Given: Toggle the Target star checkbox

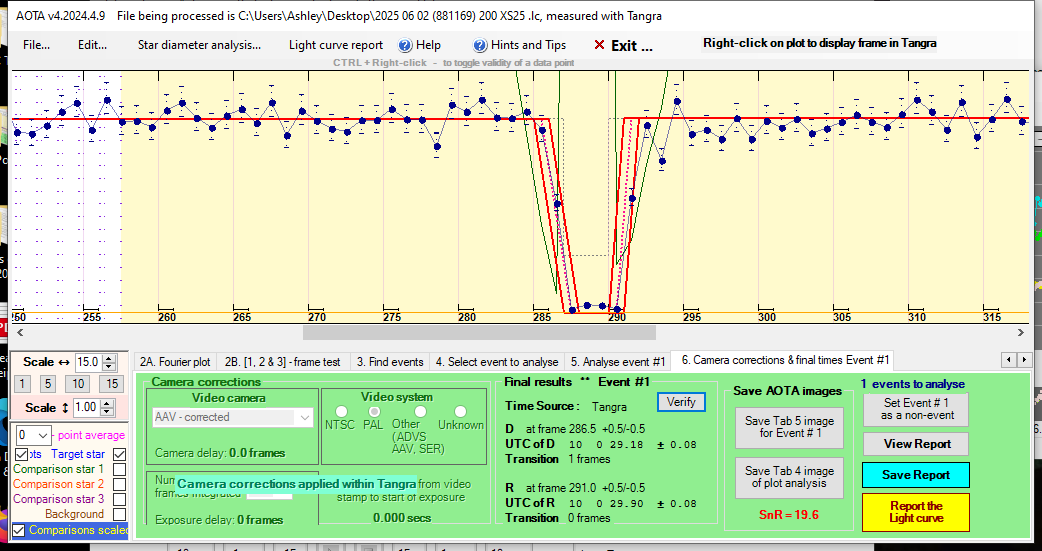Looking at the screenshot, I should [120, 454].
